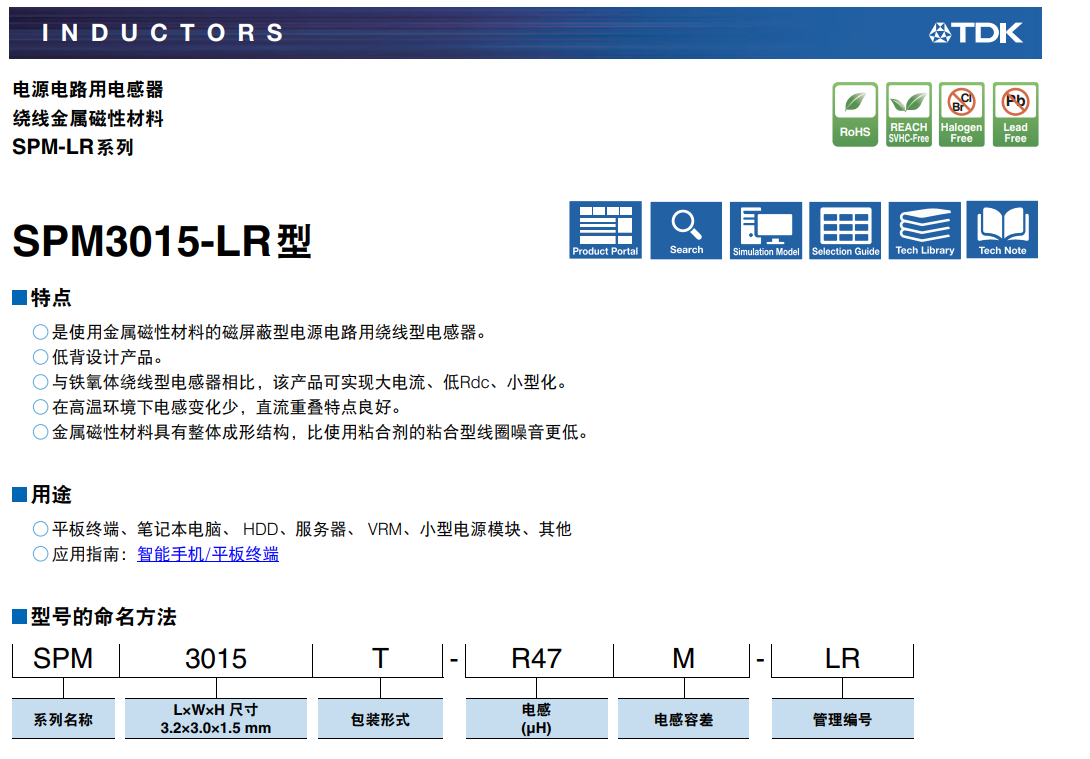Click the SPM-LR系列 series label
Image resolution: width=1090 pixels, height=759 pixels.
73,147
